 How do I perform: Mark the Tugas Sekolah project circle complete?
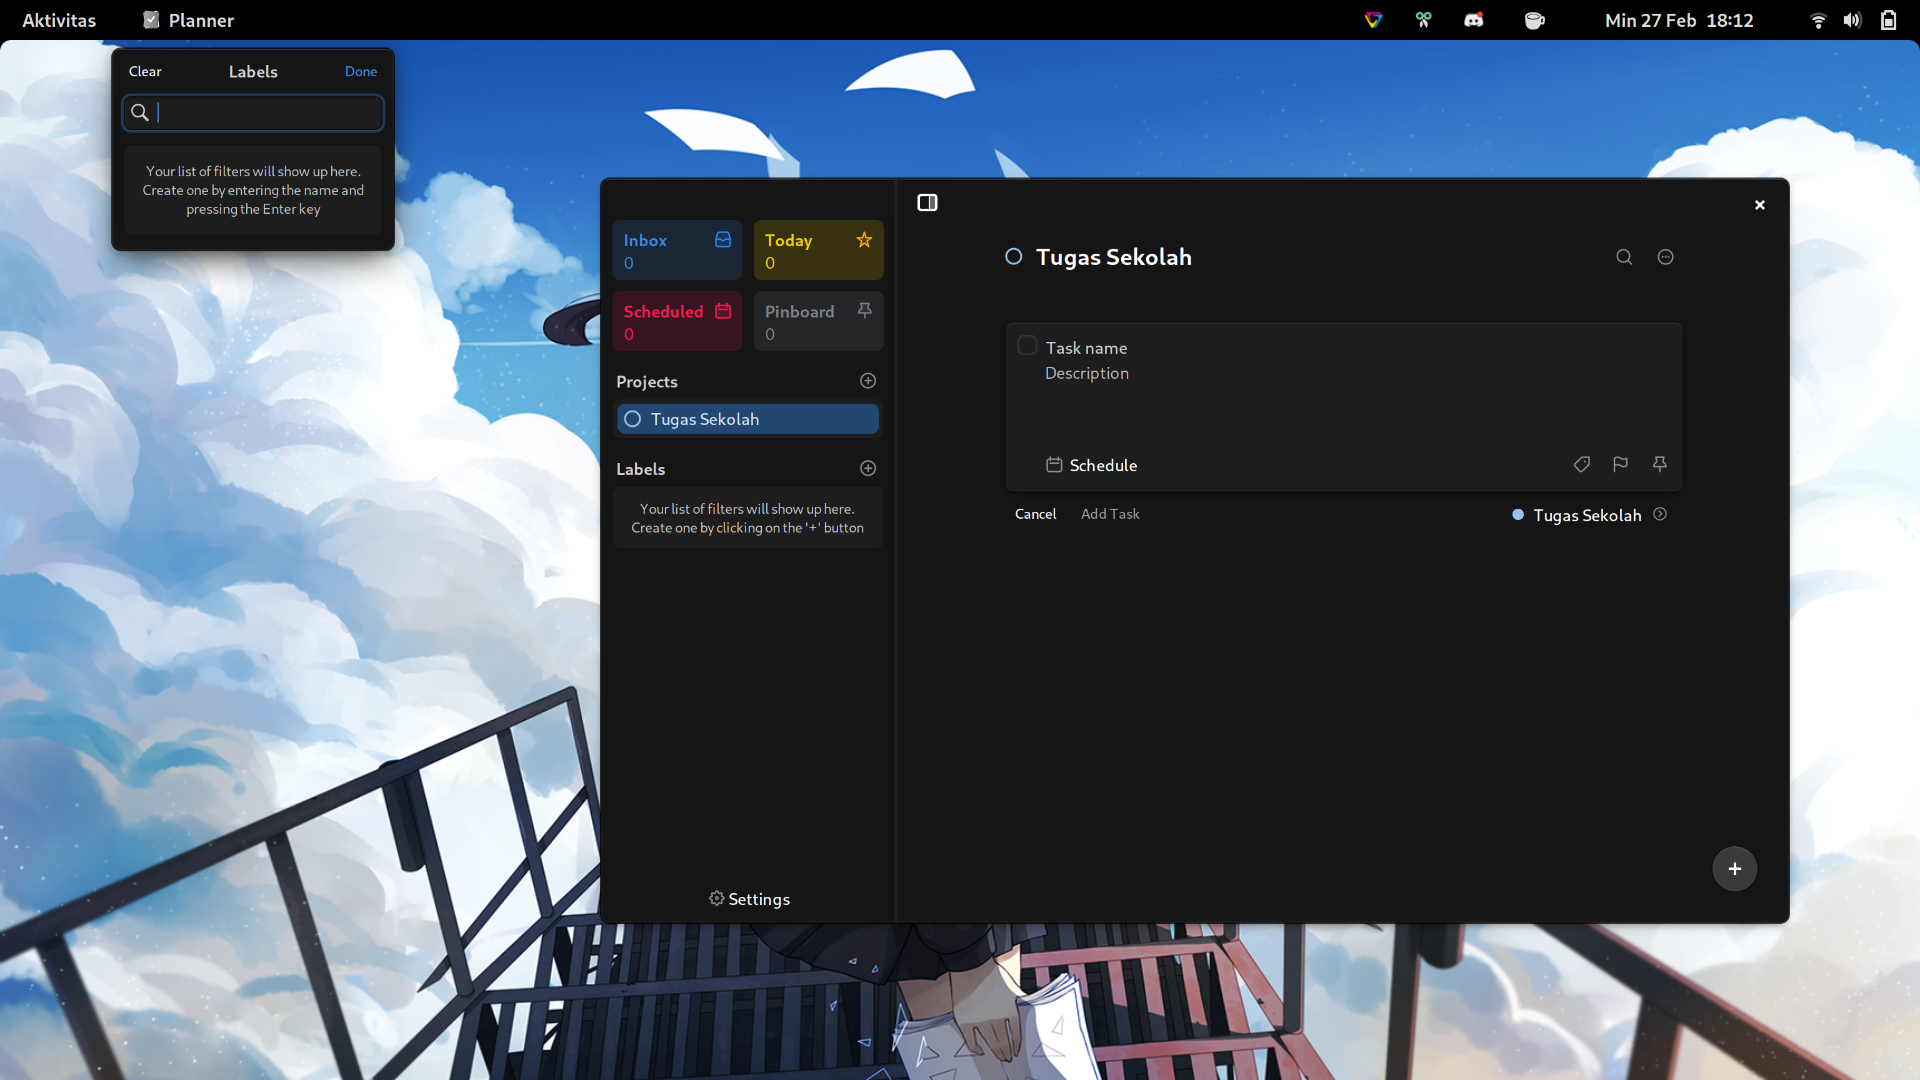click(x=632, y=419)
